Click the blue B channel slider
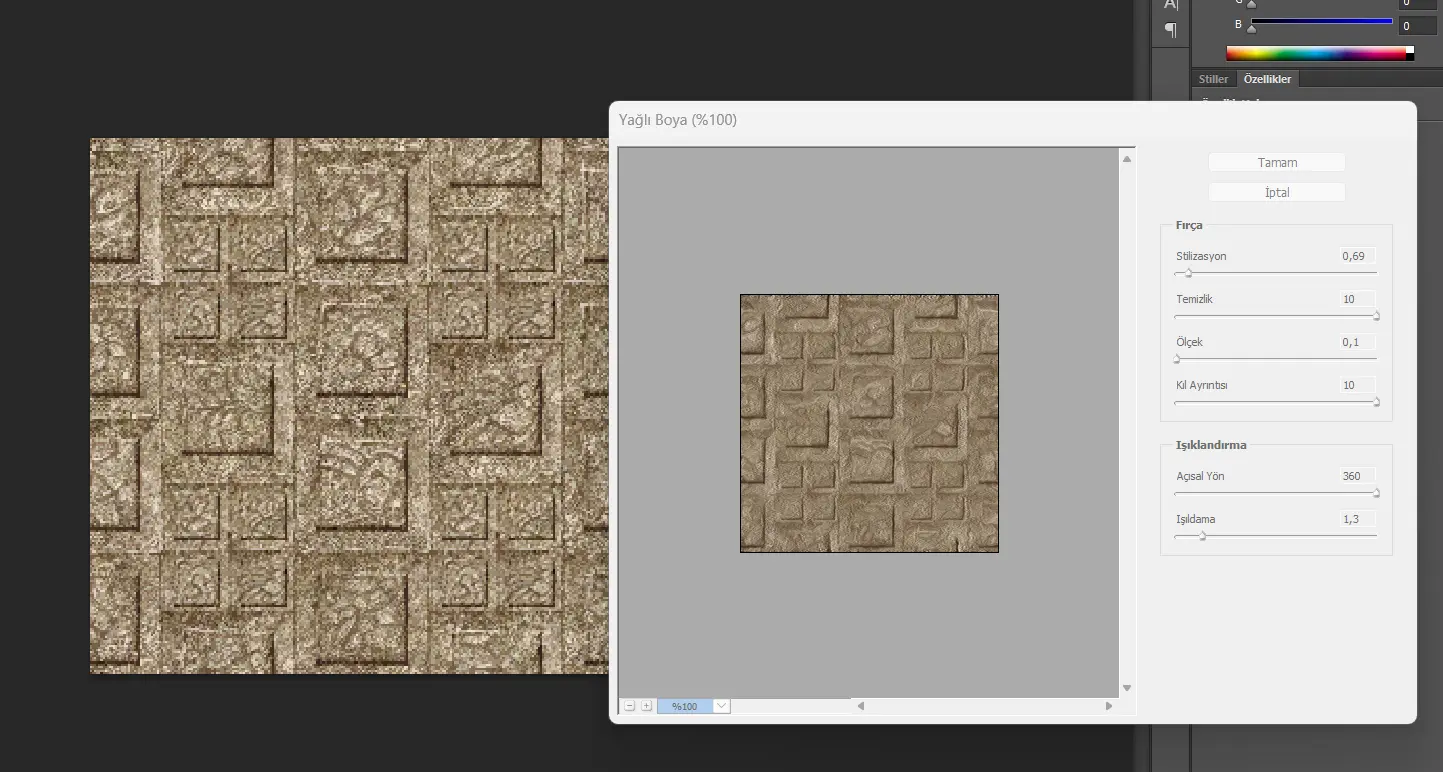The image size is (1443, 772). pos(1320,22)
